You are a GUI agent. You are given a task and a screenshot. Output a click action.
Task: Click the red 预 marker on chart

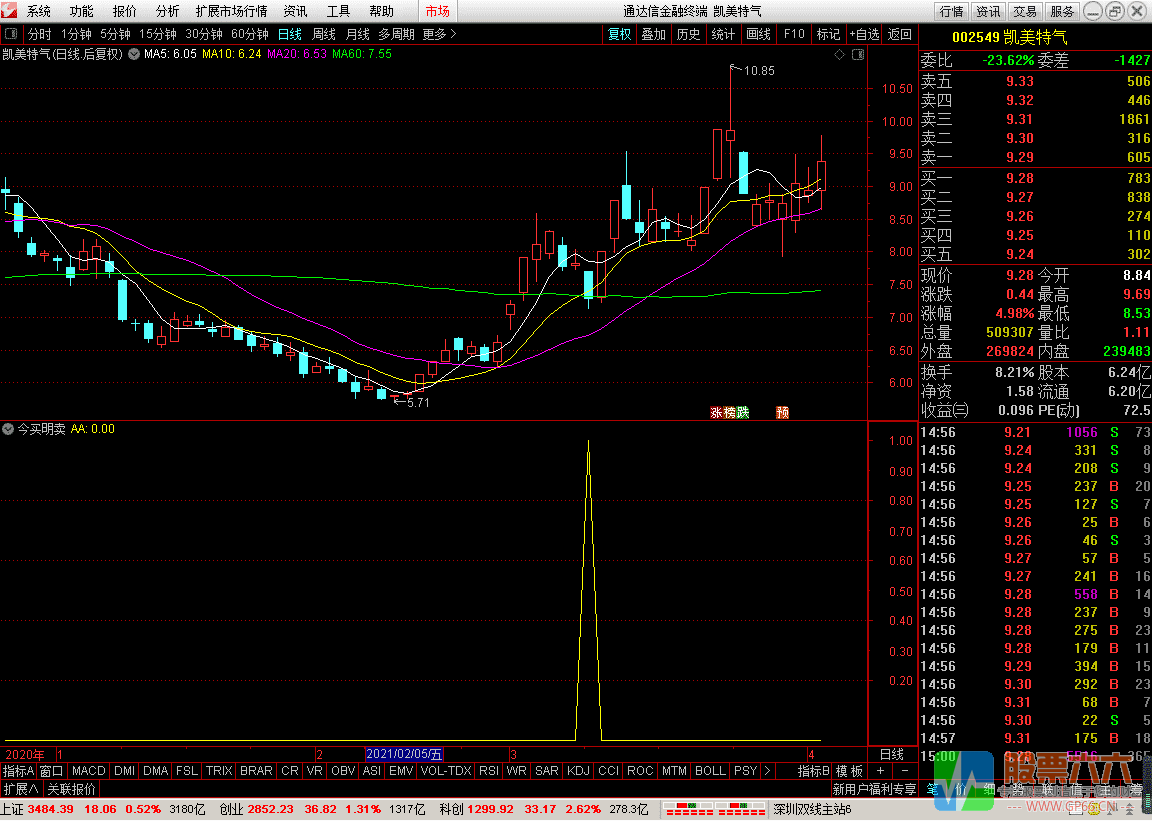coord(782,412)
